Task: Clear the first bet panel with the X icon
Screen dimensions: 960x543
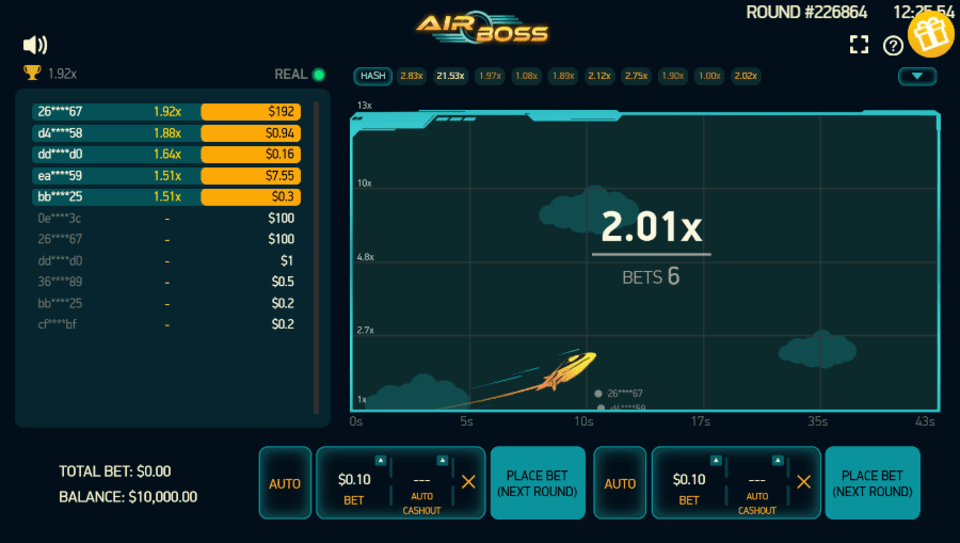Action: click(468, 482)
